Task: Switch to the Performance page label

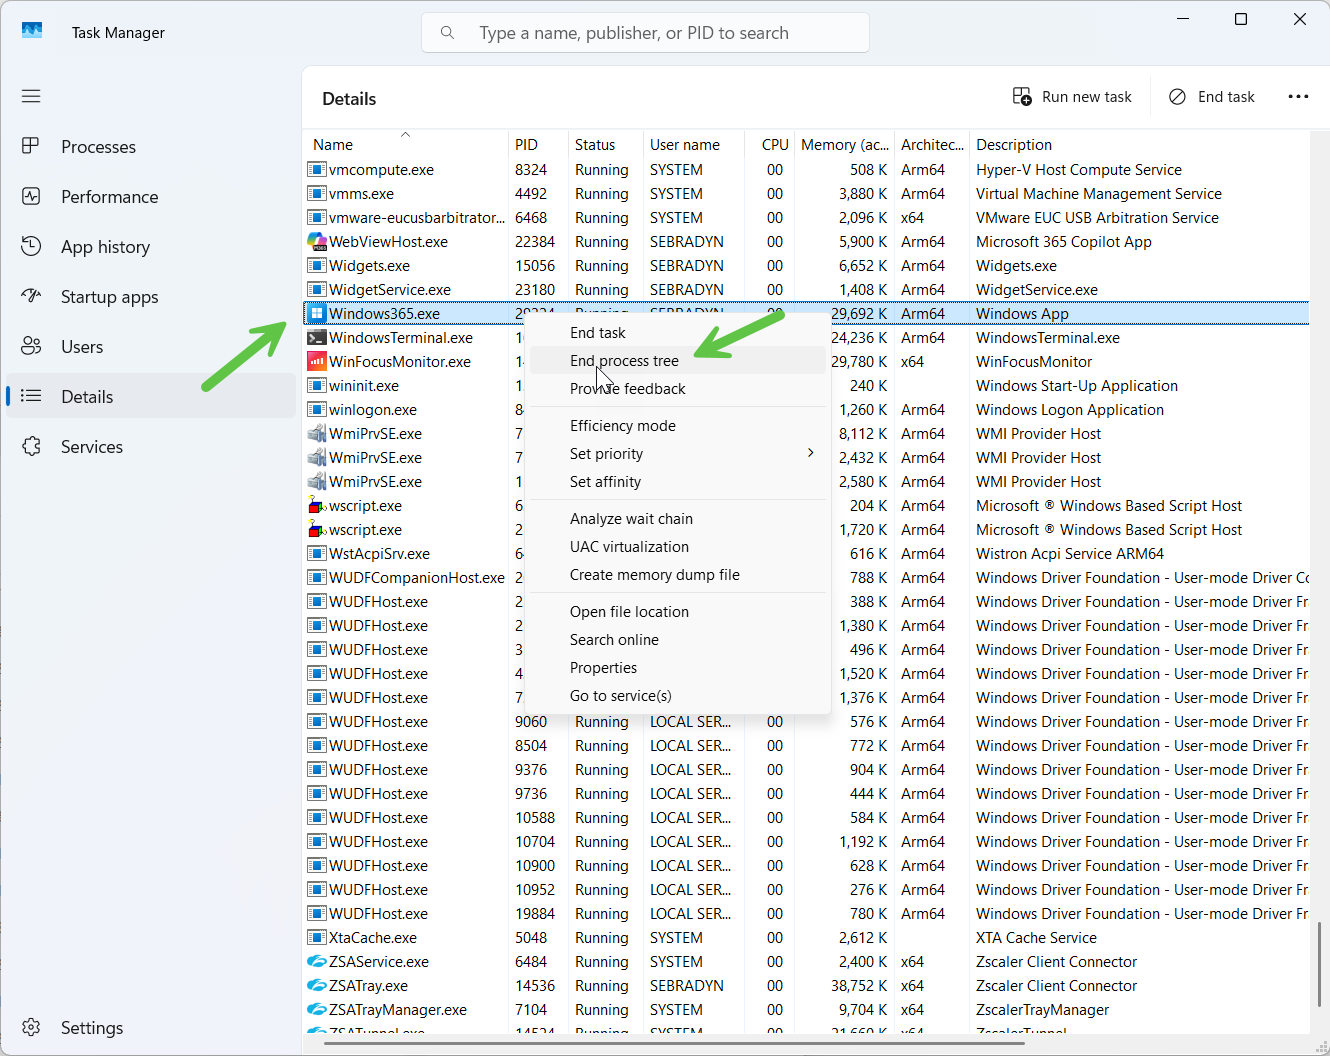Action: 109,196
